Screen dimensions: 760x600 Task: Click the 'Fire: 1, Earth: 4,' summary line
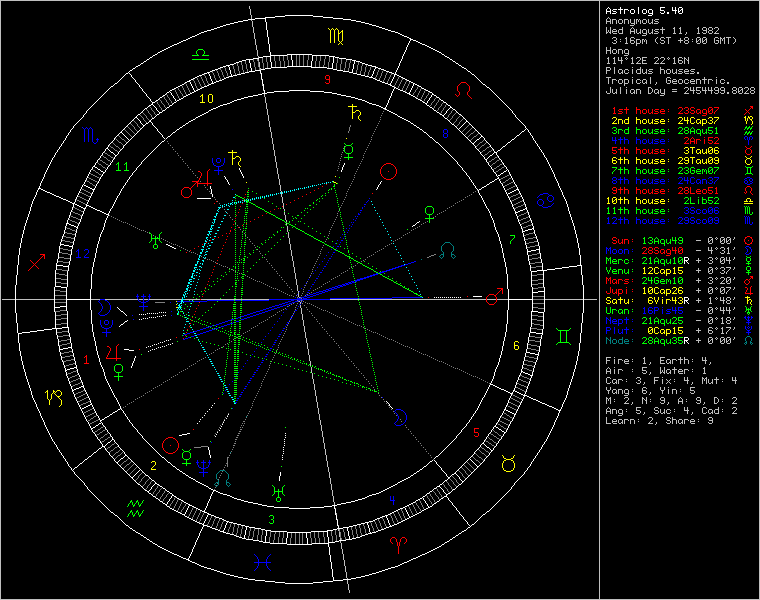click(659, 361)
